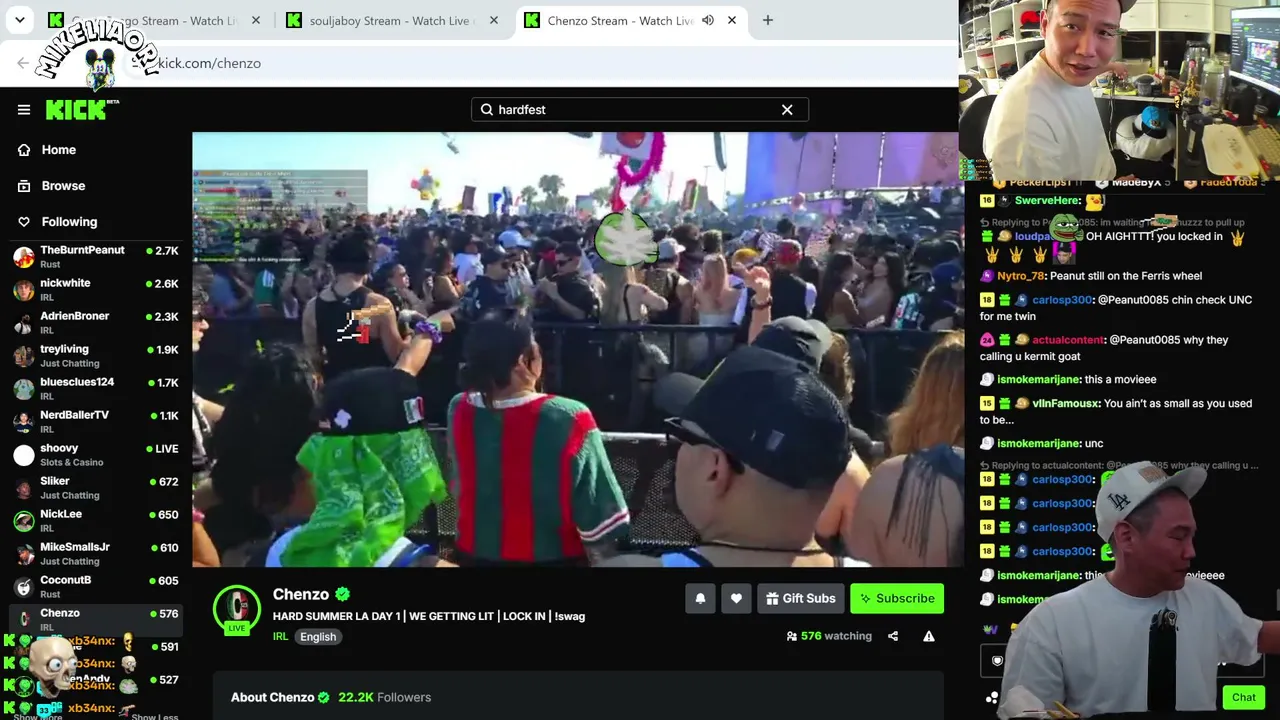The height and width of the screenshot is (720, 1280).
Task: Click nickwhite's avatar in the sidebar
Action: point(24,290)
